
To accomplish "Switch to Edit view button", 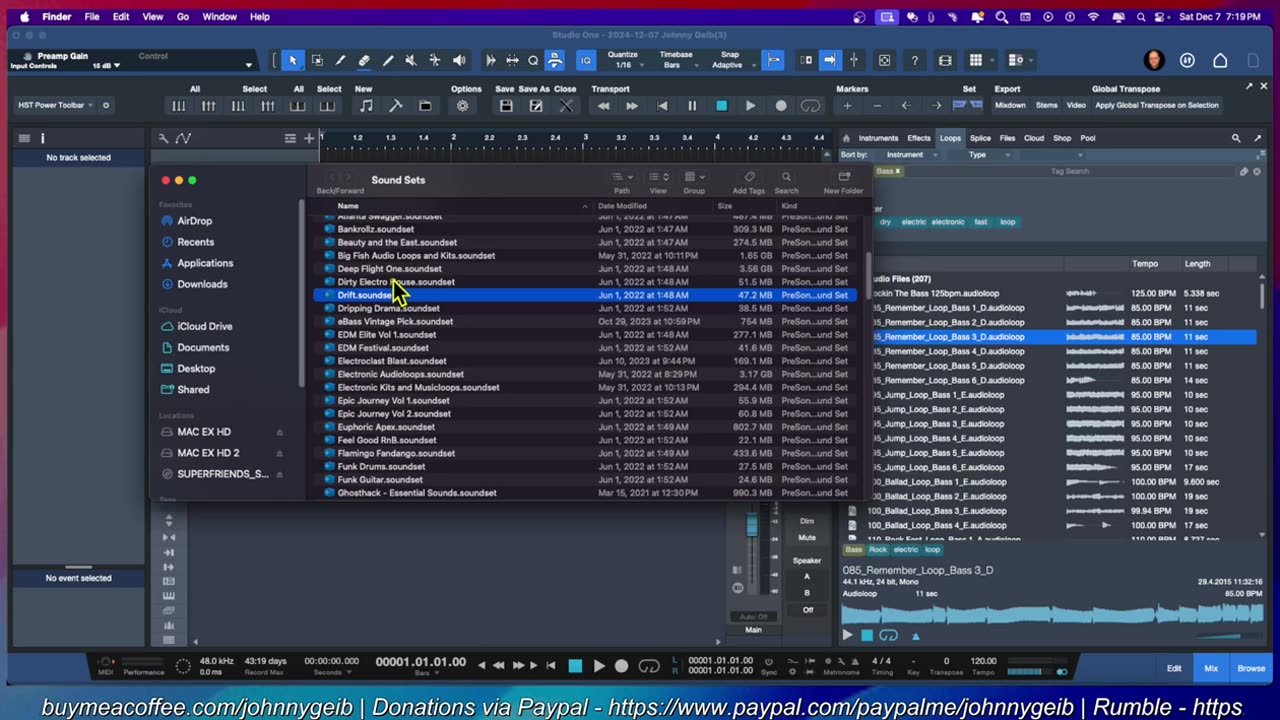I will [1174, 668].
